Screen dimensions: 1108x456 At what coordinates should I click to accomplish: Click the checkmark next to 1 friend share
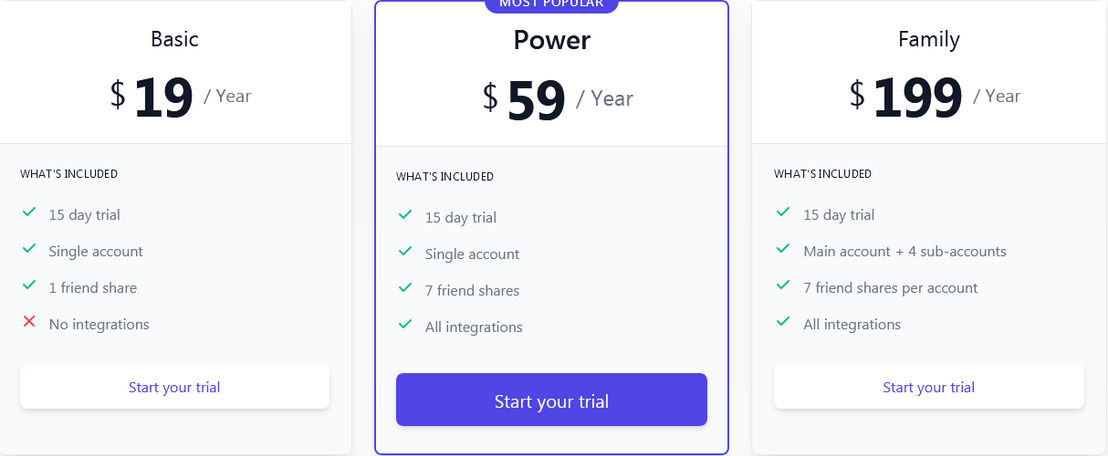coord(29,285)
